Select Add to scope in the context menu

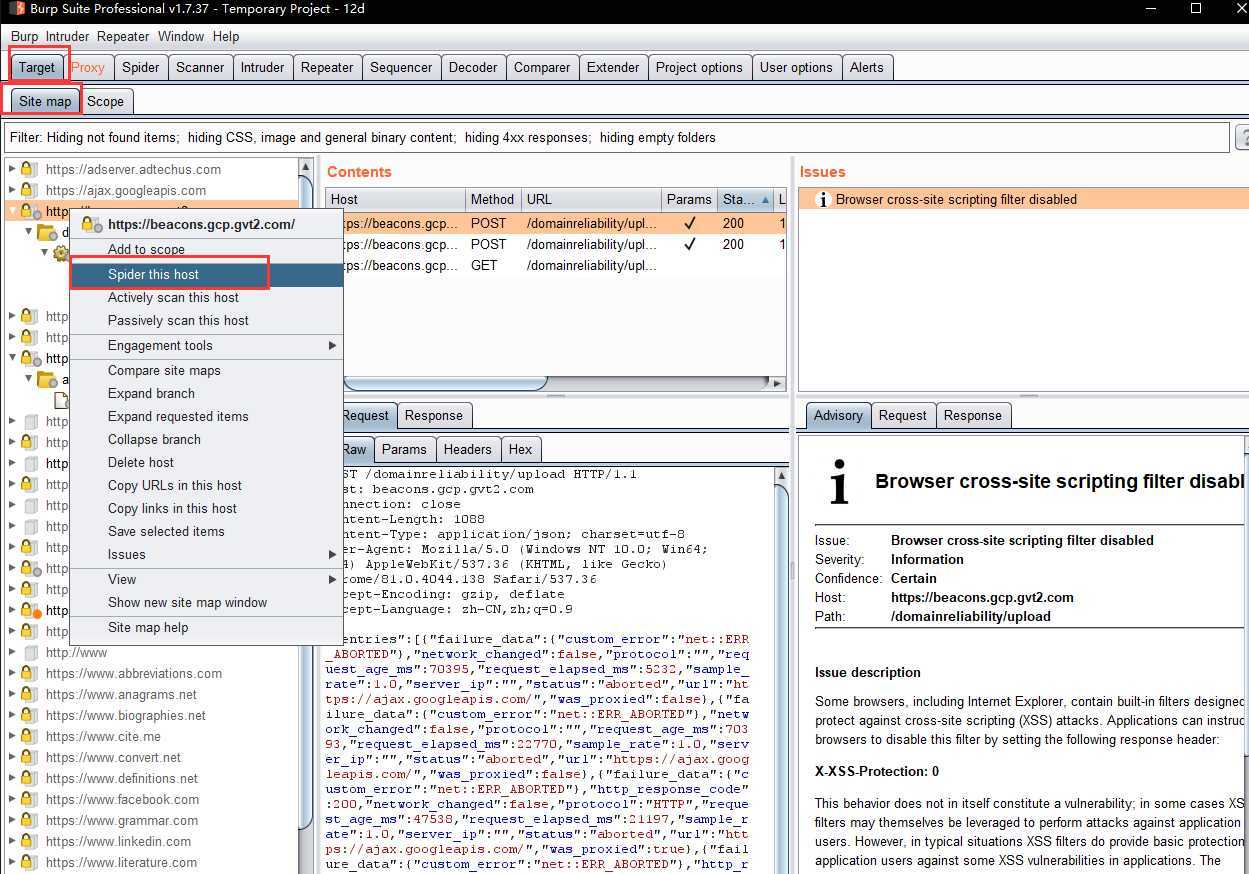[x=207, y=249]
